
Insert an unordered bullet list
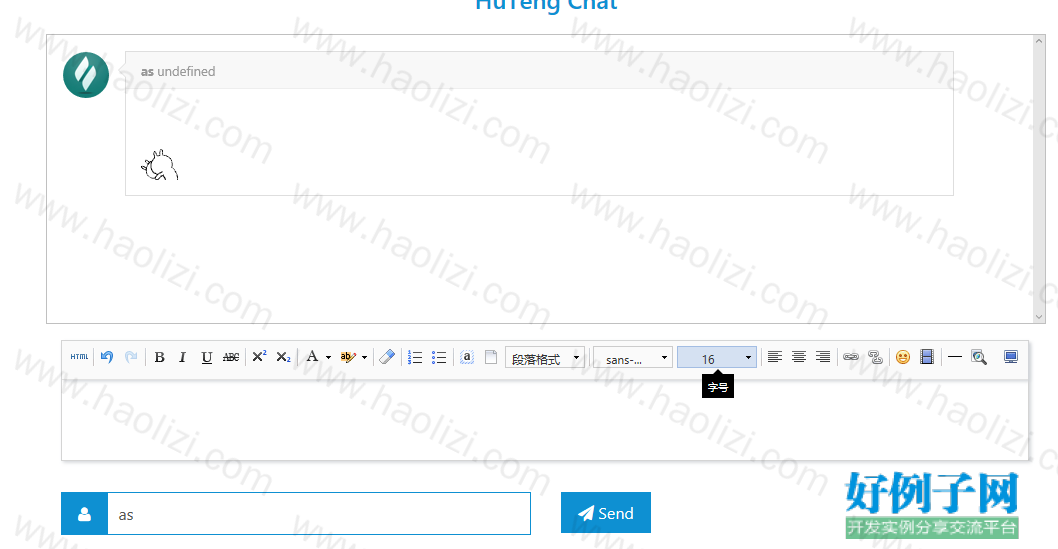coord(439,357)
